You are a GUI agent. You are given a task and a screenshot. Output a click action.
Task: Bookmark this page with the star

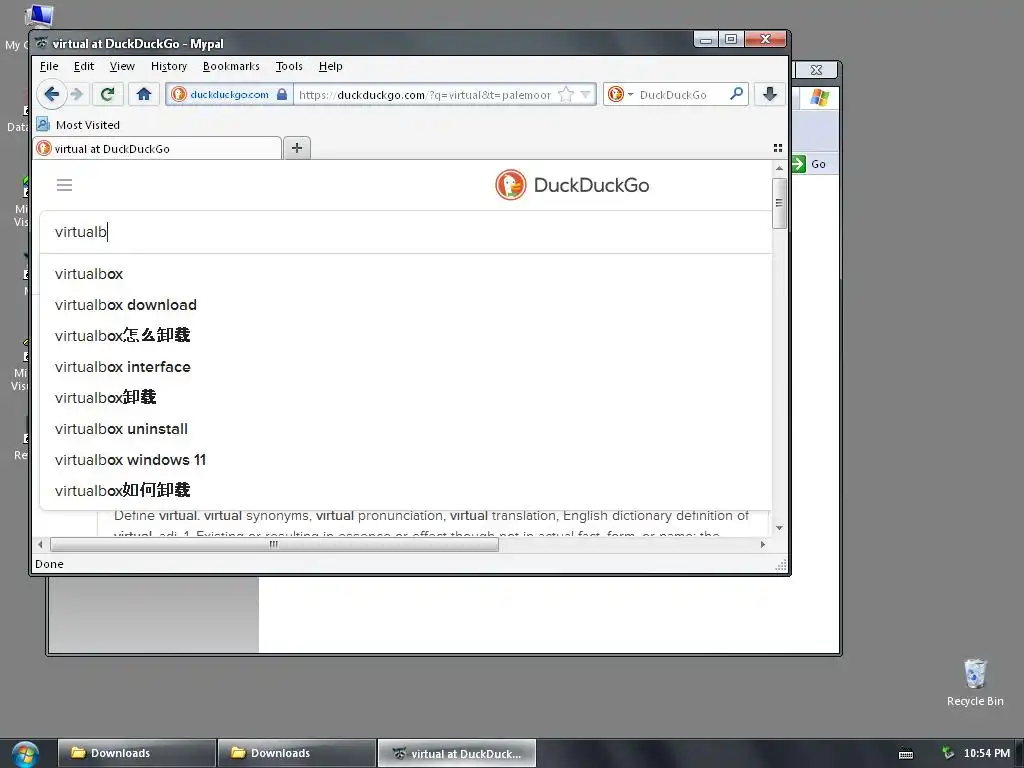coord(566,95)
